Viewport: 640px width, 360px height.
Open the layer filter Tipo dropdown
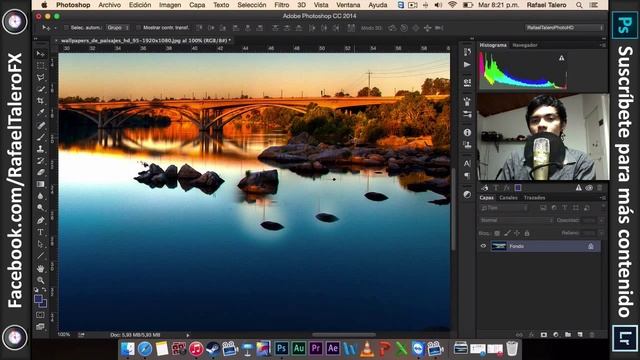[x=504, y=208]
